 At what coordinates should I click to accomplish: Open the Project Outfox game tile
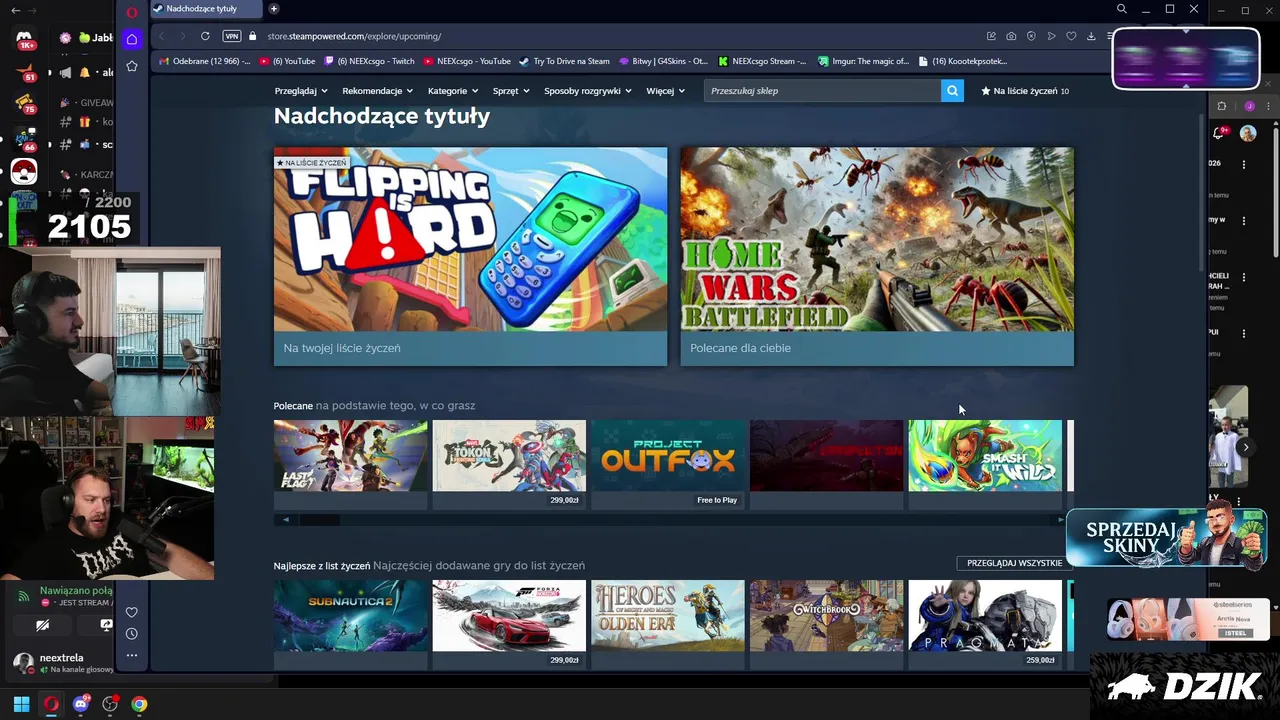click(x=668, y=464)
